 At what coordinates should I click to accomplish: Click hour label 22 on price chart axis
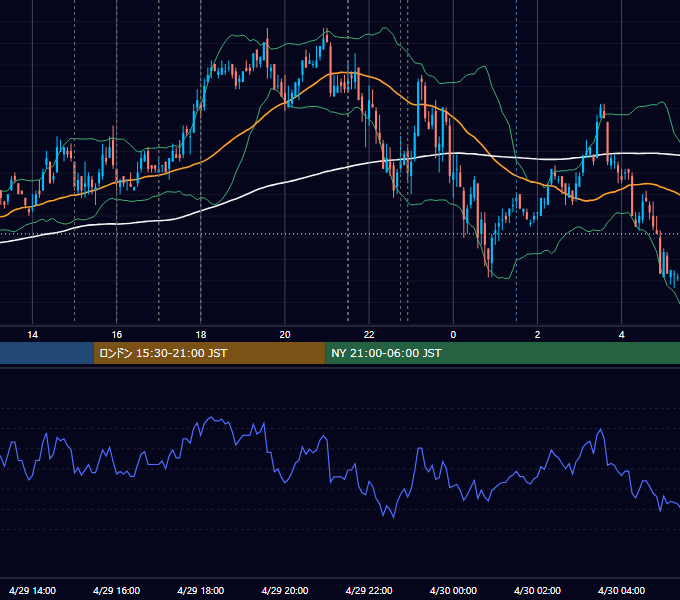[369, 335]
